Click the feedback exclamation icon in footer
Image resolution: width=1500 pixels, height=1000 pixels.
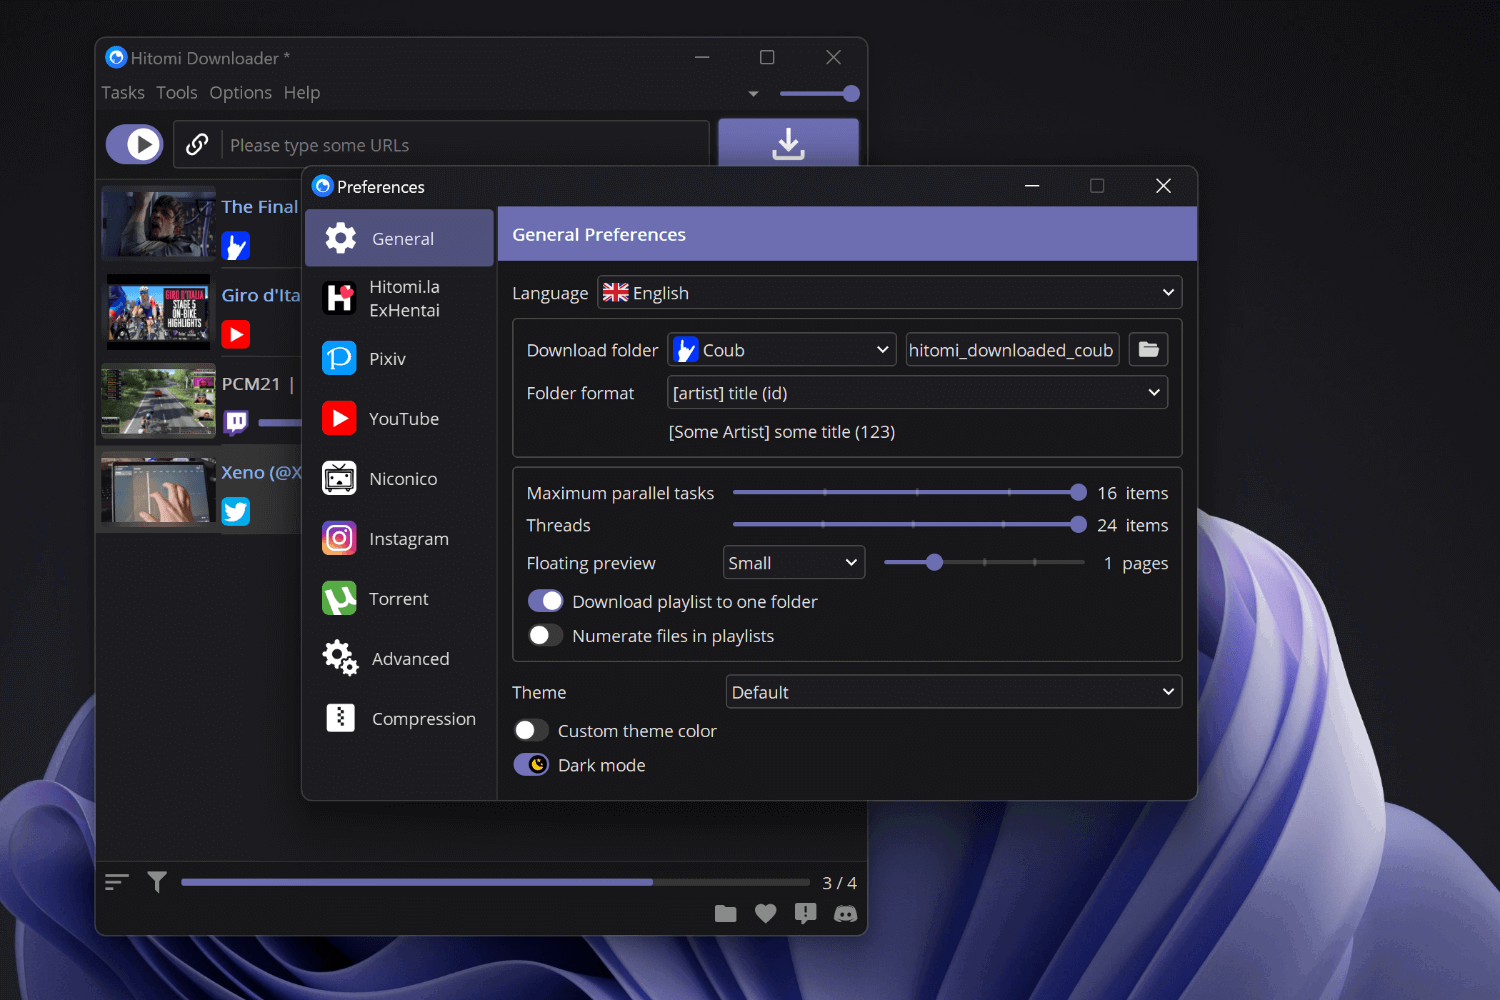[x=806, y=913]
